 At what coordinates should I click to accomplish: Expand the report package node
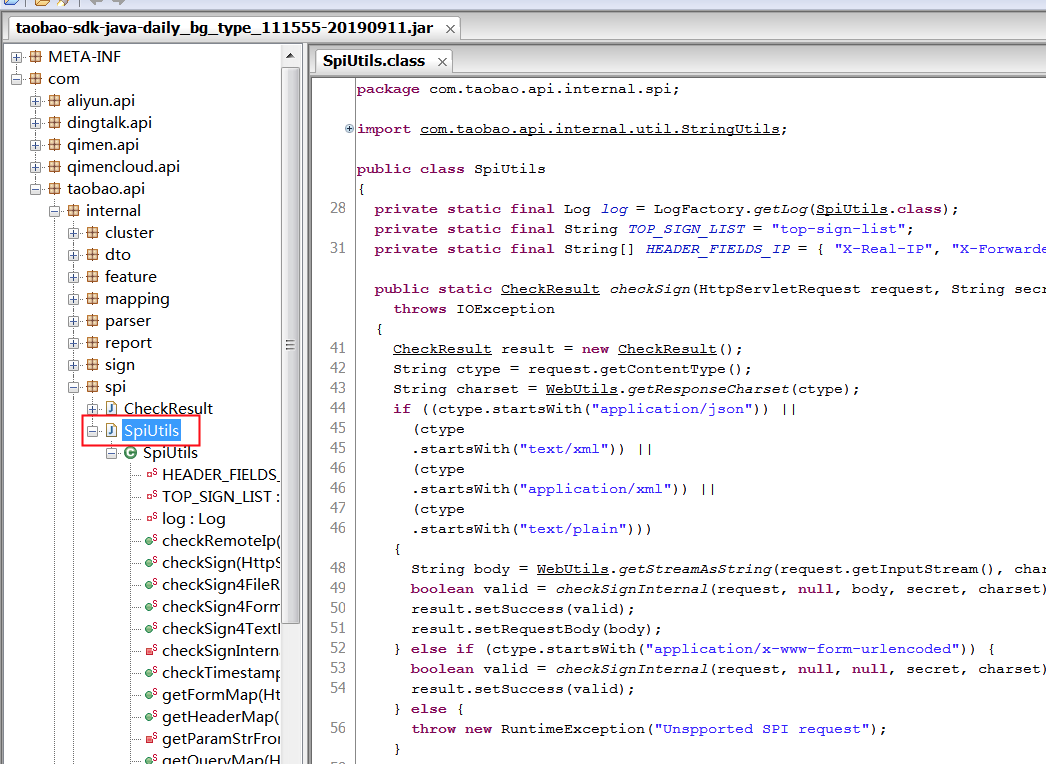point(73,344)
